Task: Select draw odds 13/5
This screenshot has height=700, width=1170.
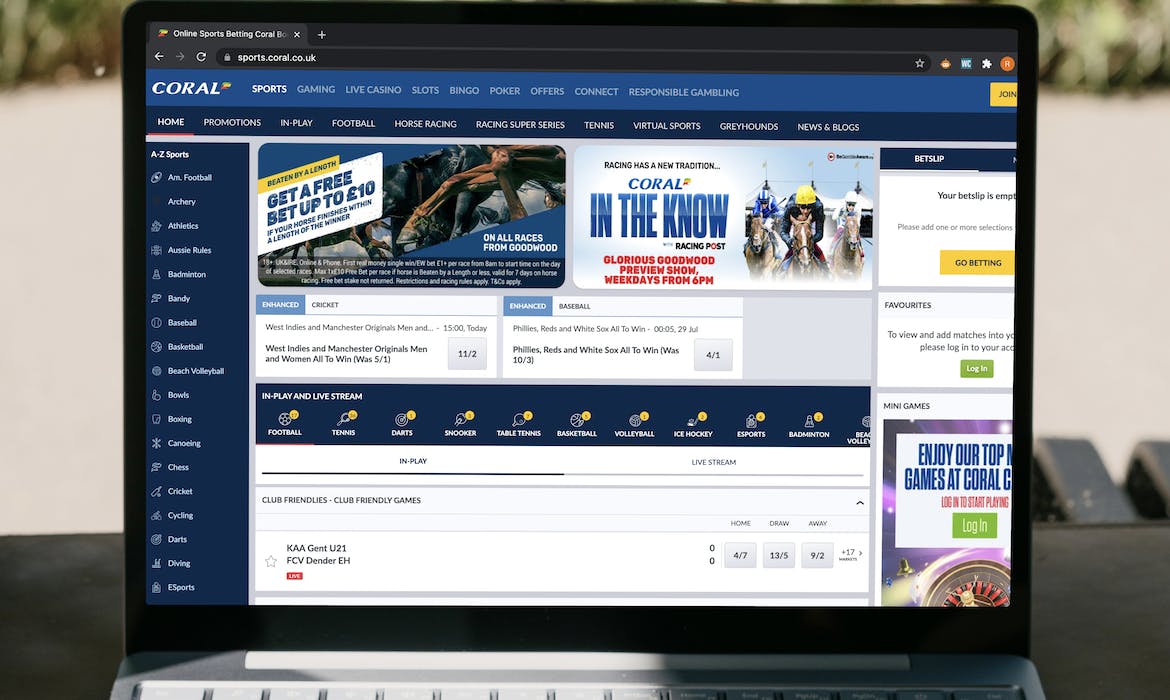Action: click(x=778, y=555)
